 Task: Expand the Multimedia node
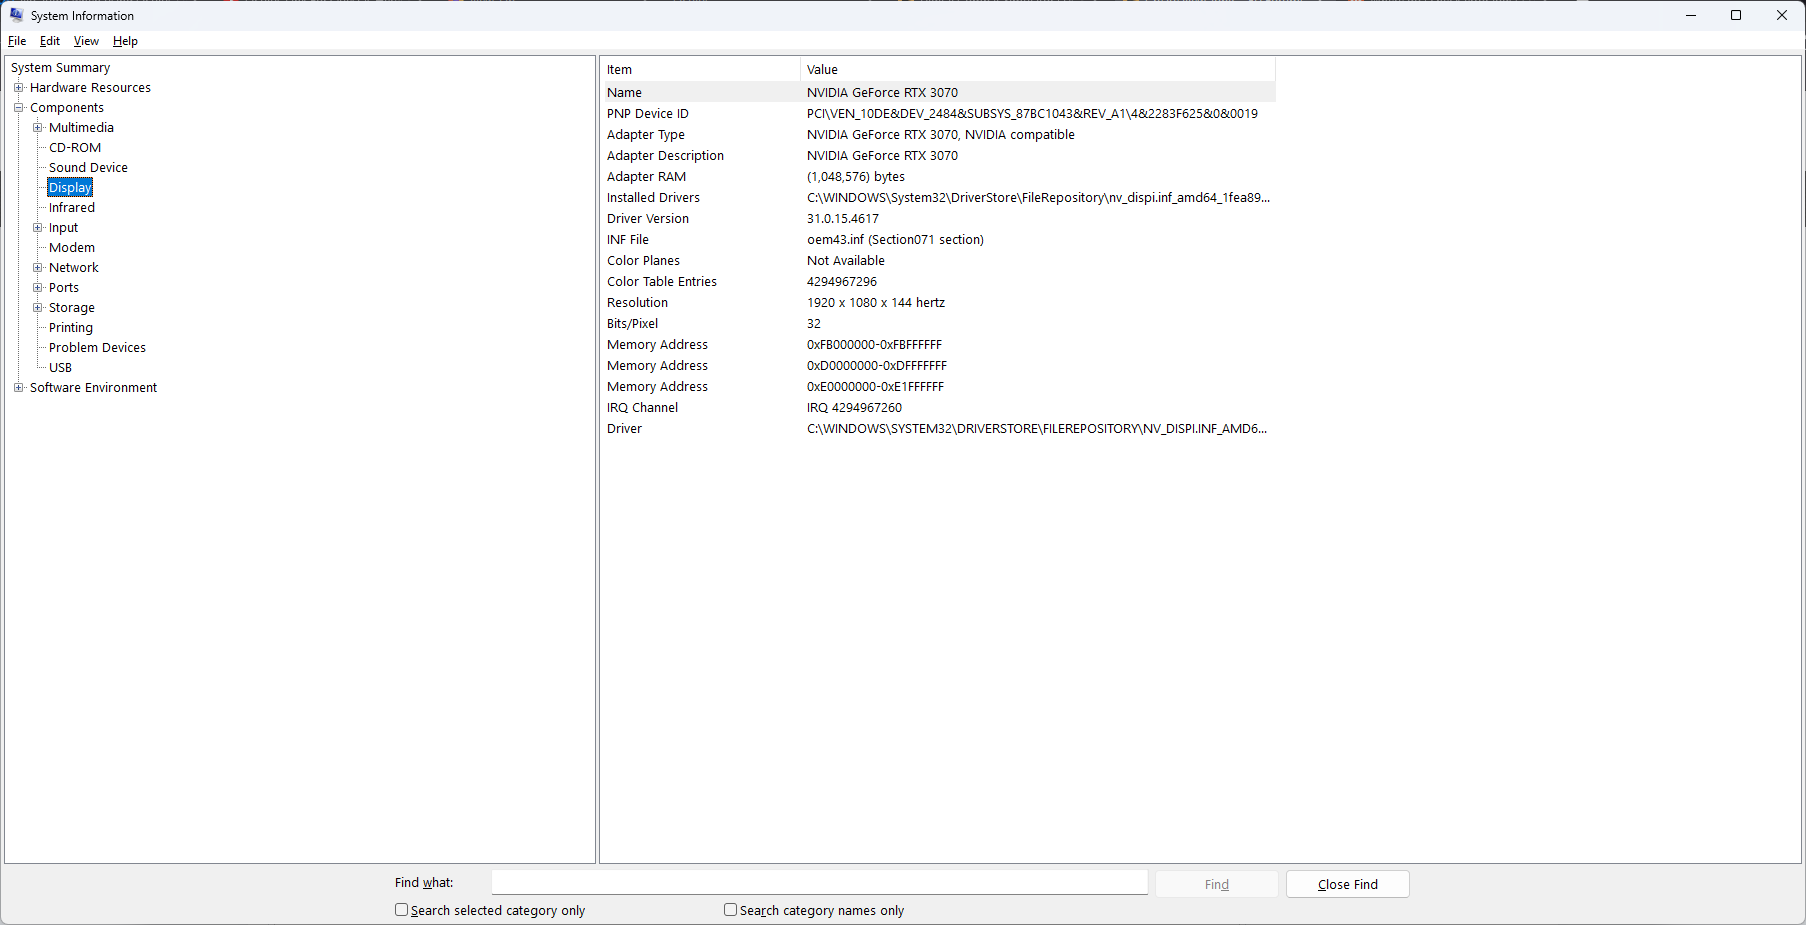tap(38, 128)
